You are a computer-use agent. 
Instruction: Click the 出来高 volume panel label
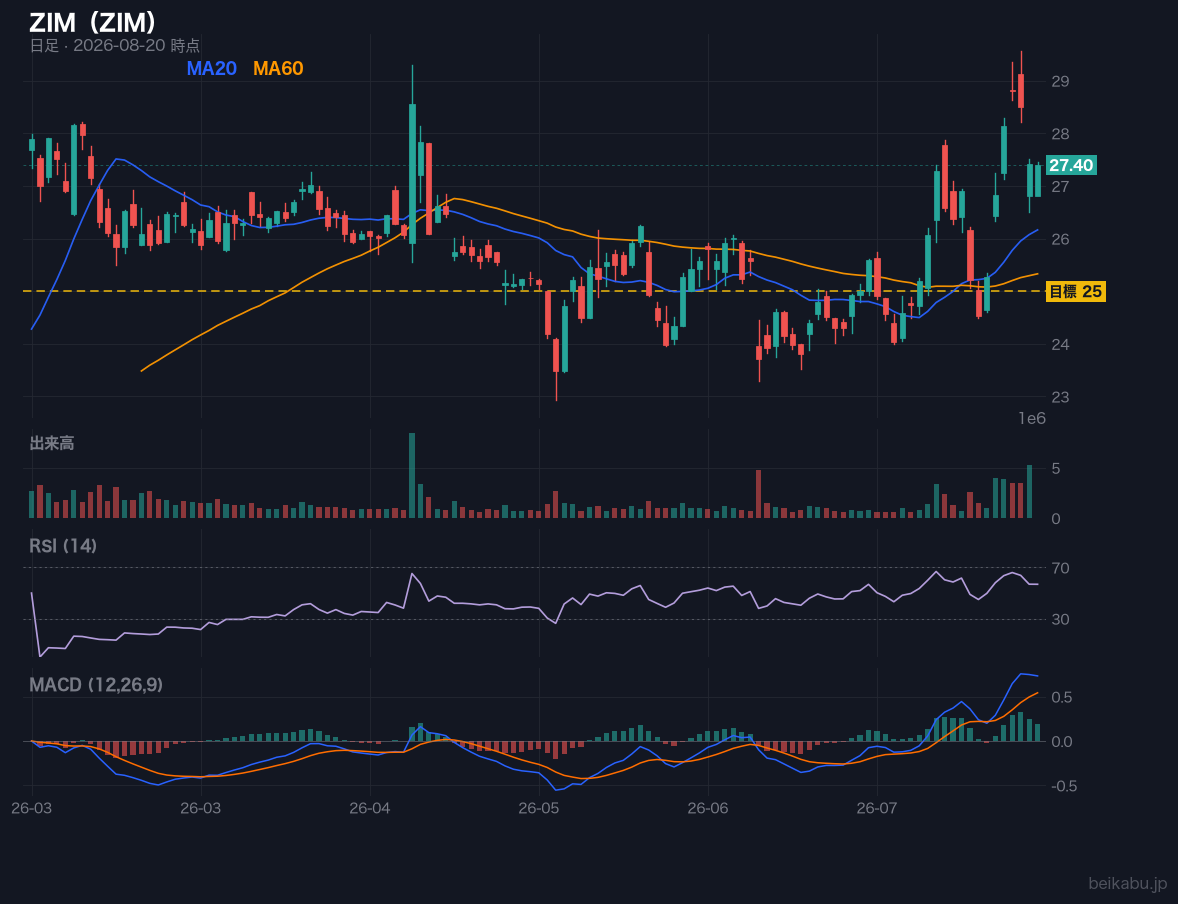tap(52, 443)
